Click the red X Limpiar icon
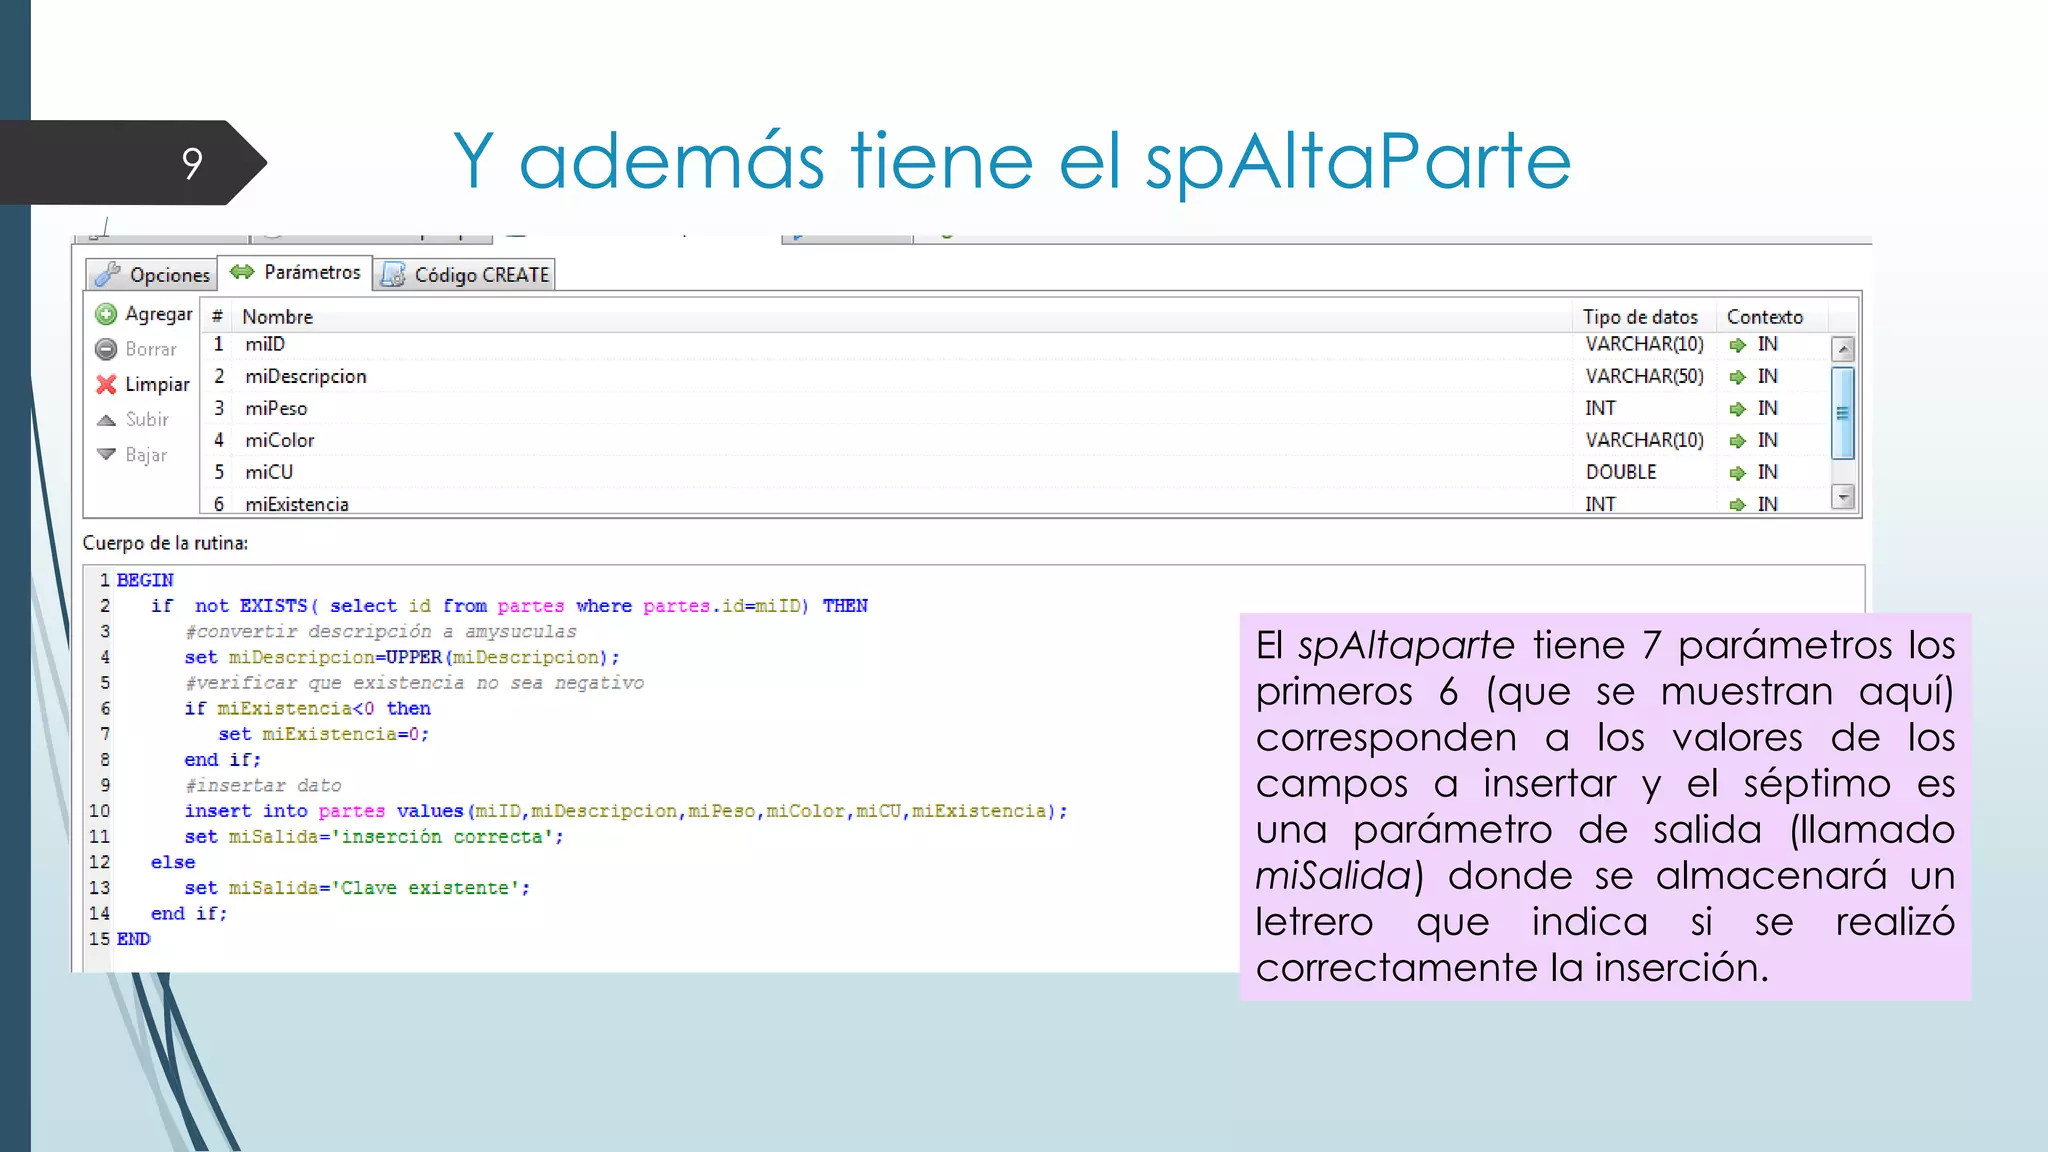The width and height of the screenshot is (2048, 1152). (106, 384)
